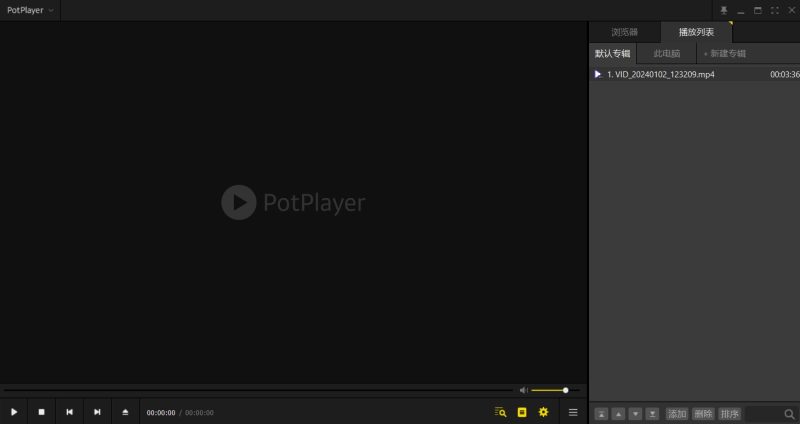Enter fullscreen using the title bar icon
Screen dimensions: 800x424
click(x=774, y=10)
